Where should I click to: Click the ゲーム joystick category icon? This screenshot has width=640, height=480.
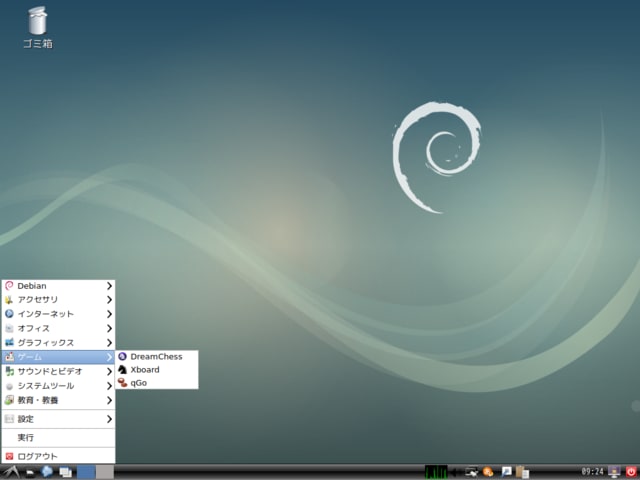coord(9,357)
